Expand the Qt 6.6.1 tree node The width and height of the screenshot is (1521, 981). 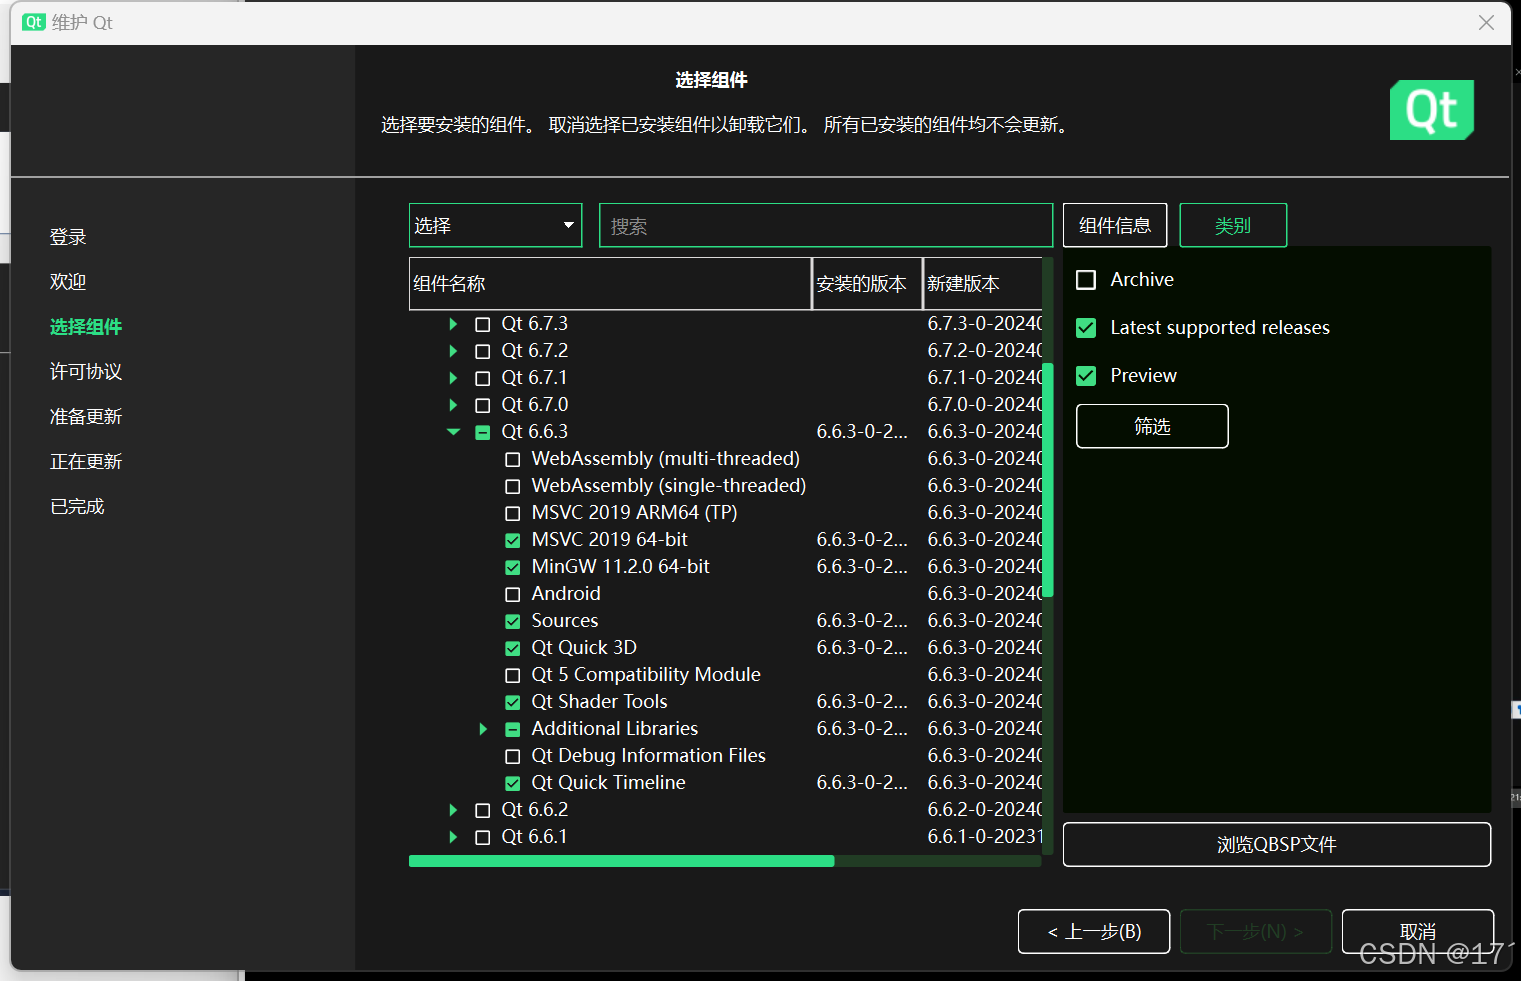click(453, 837)
